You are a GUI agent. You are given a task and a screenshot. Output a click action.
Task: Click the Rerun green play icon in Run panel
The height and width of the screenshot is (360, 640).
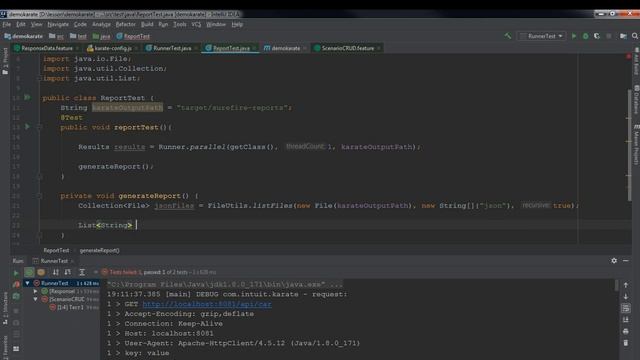tap(16, 273)
